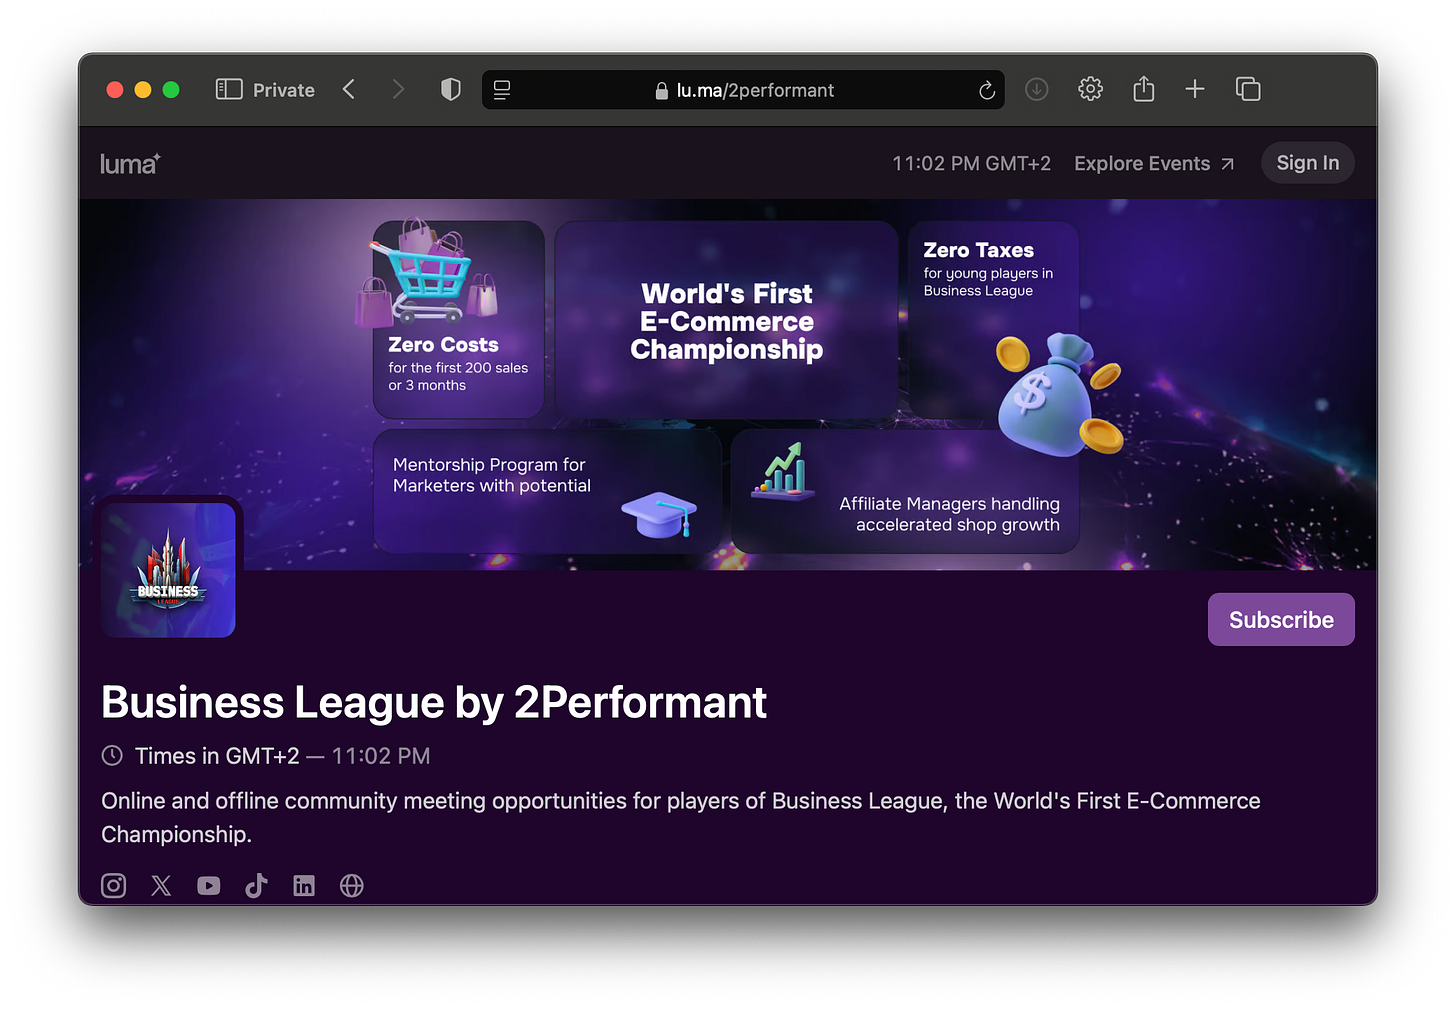Screen dimensions: 1456x1009
Task: Click the Mentorship Program for Marketers text
Action: click(492, 475)
